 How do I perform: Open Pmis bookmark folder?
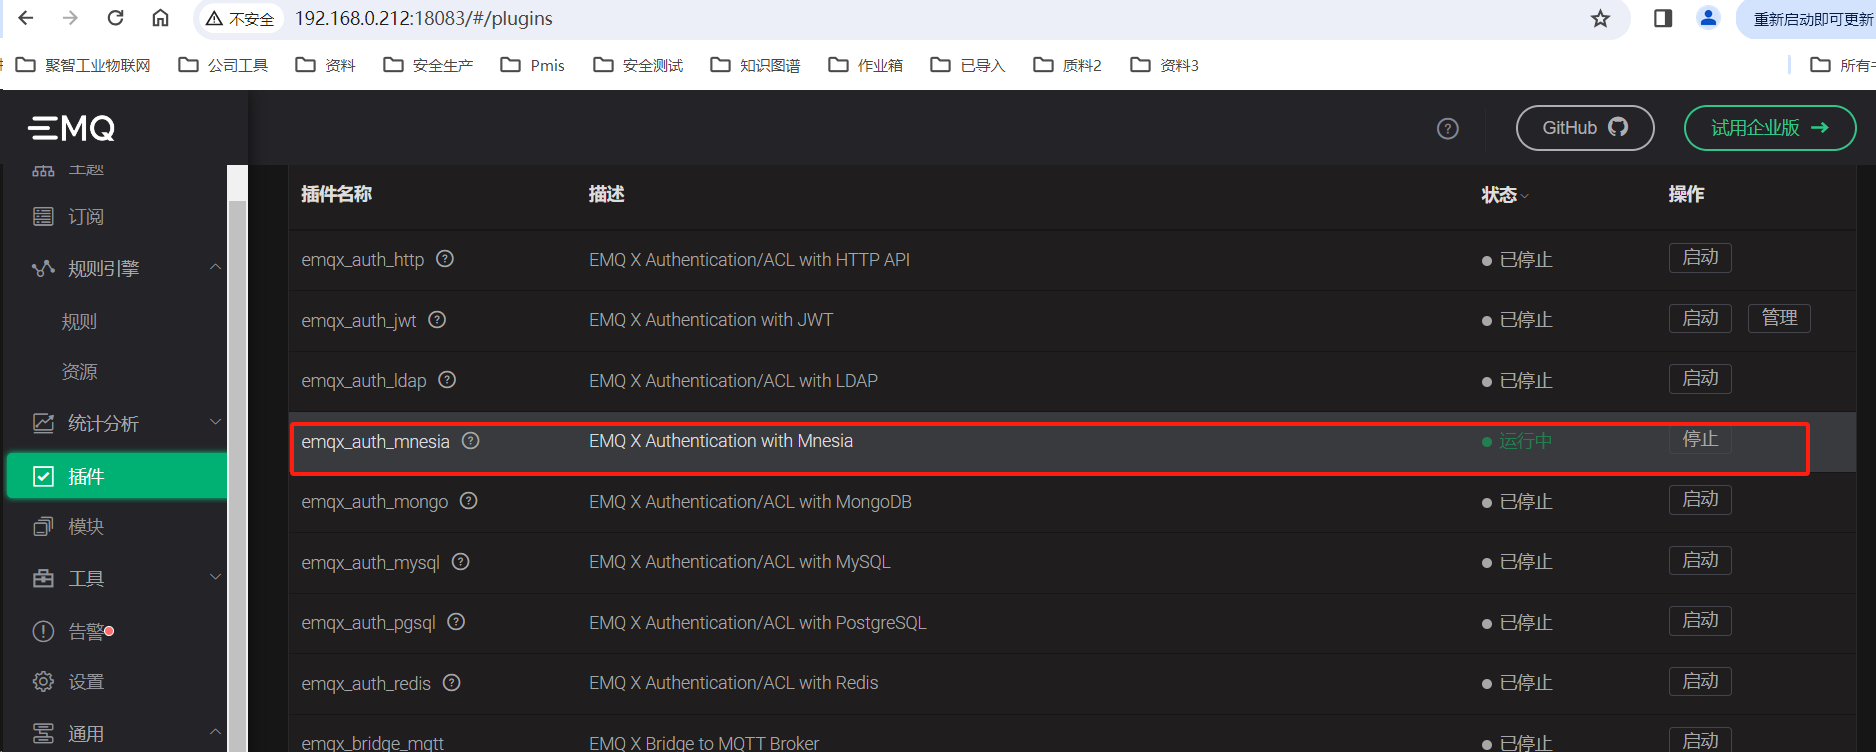click(x=532, y=65)
